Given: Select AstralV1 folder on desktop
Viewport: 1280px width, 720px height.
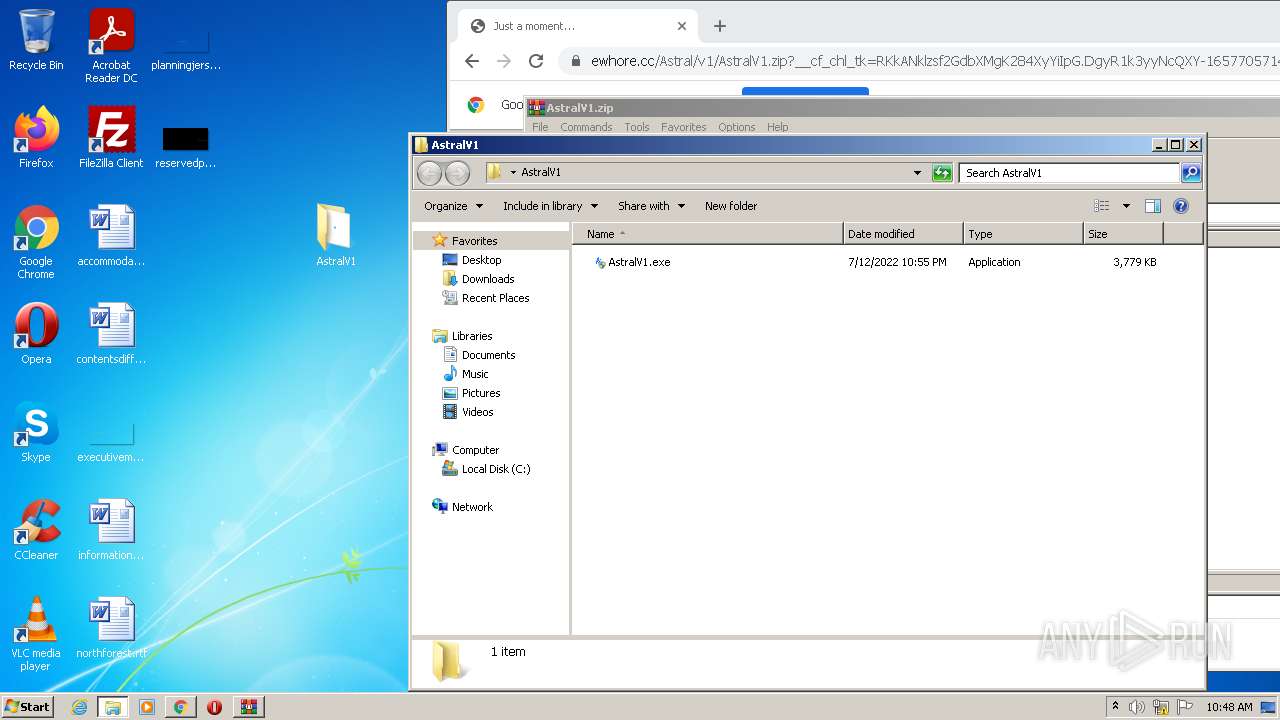Looking at the screenshot, I should coord(335,236).
